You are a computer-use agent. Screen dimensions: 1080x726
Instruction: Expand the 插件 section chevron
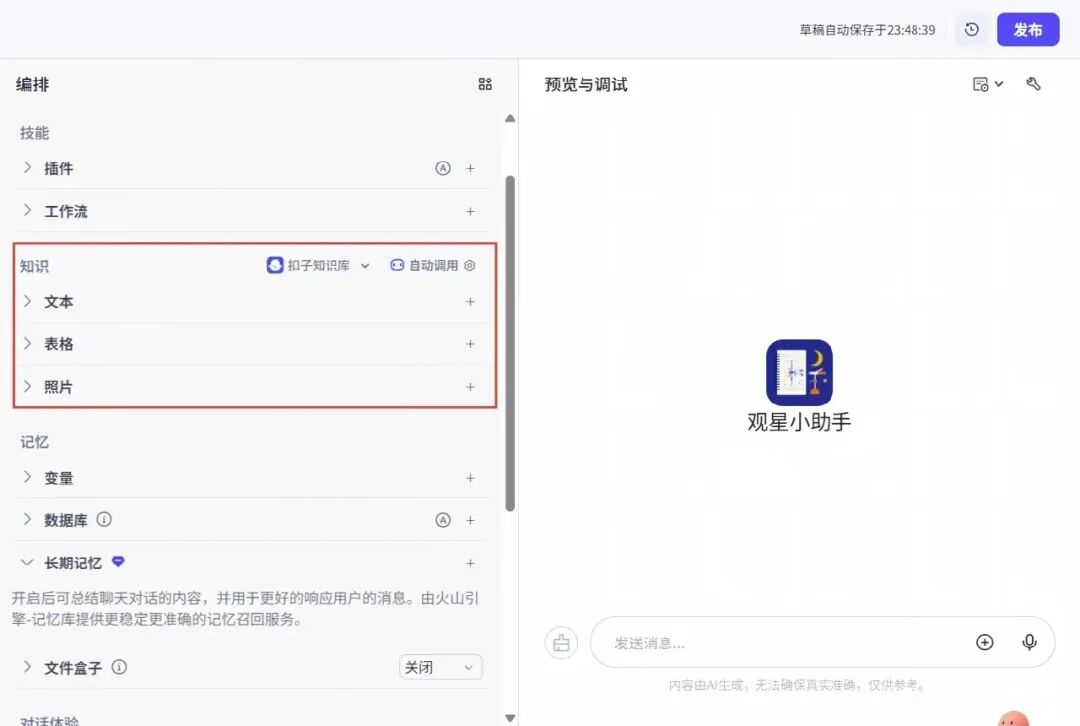pyautogui.click(x=28, y=167)
